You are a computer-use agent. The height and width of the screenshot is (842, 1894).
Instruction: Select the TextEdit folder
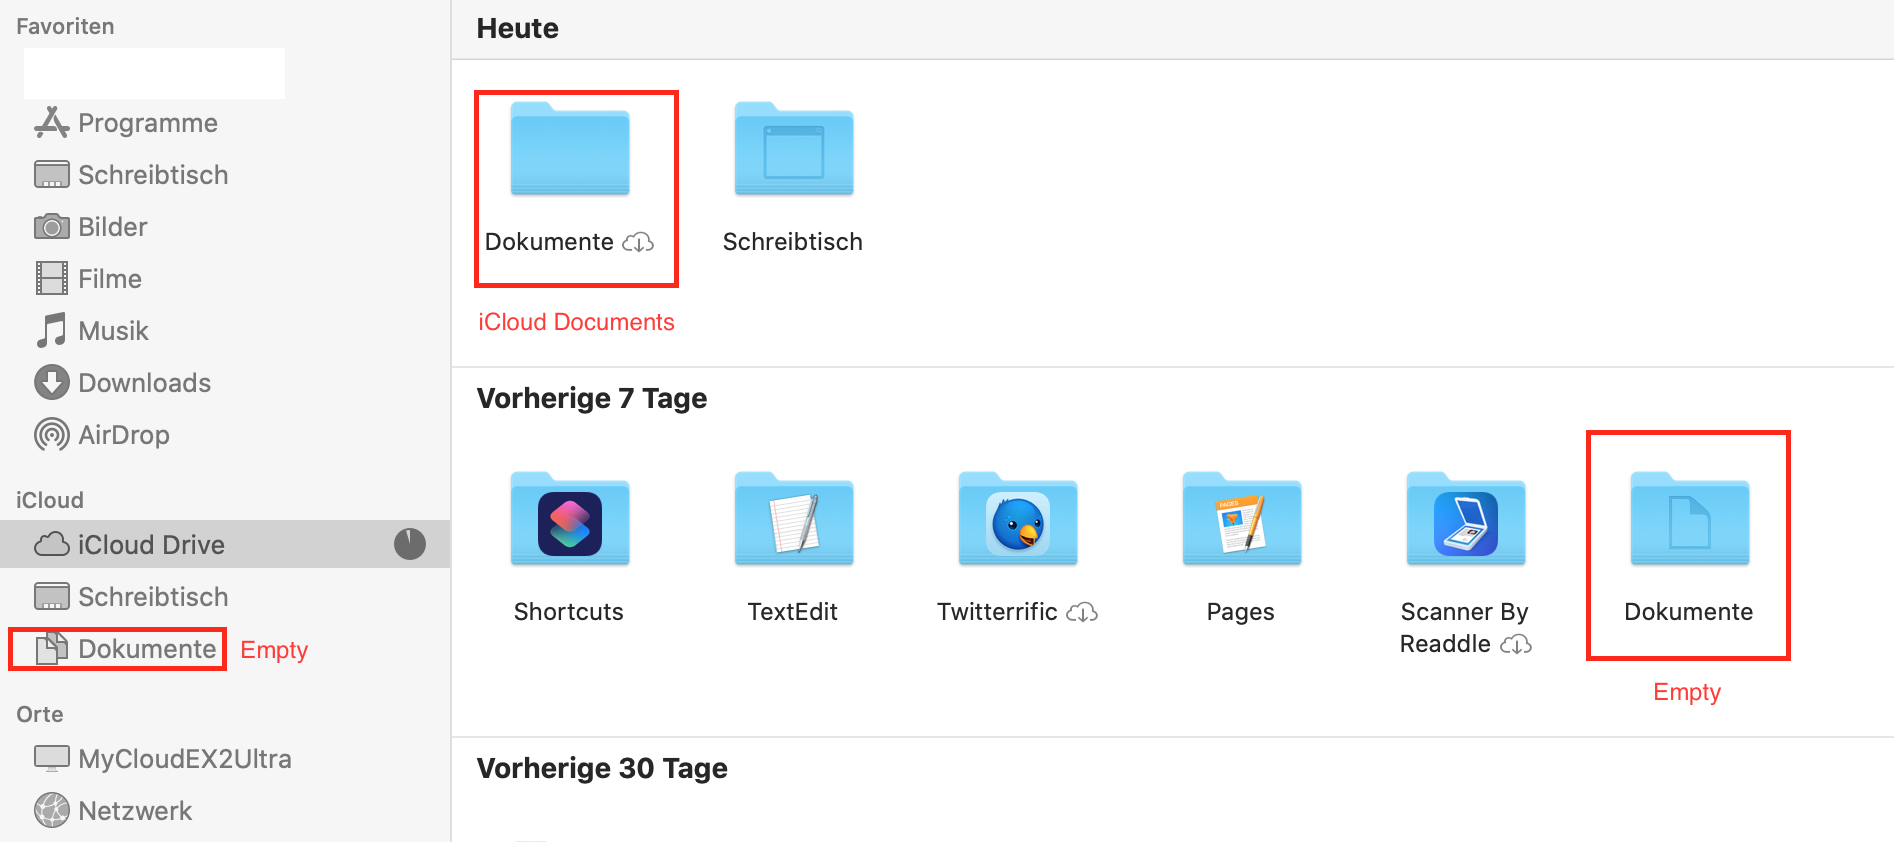(x=794, y=519)
